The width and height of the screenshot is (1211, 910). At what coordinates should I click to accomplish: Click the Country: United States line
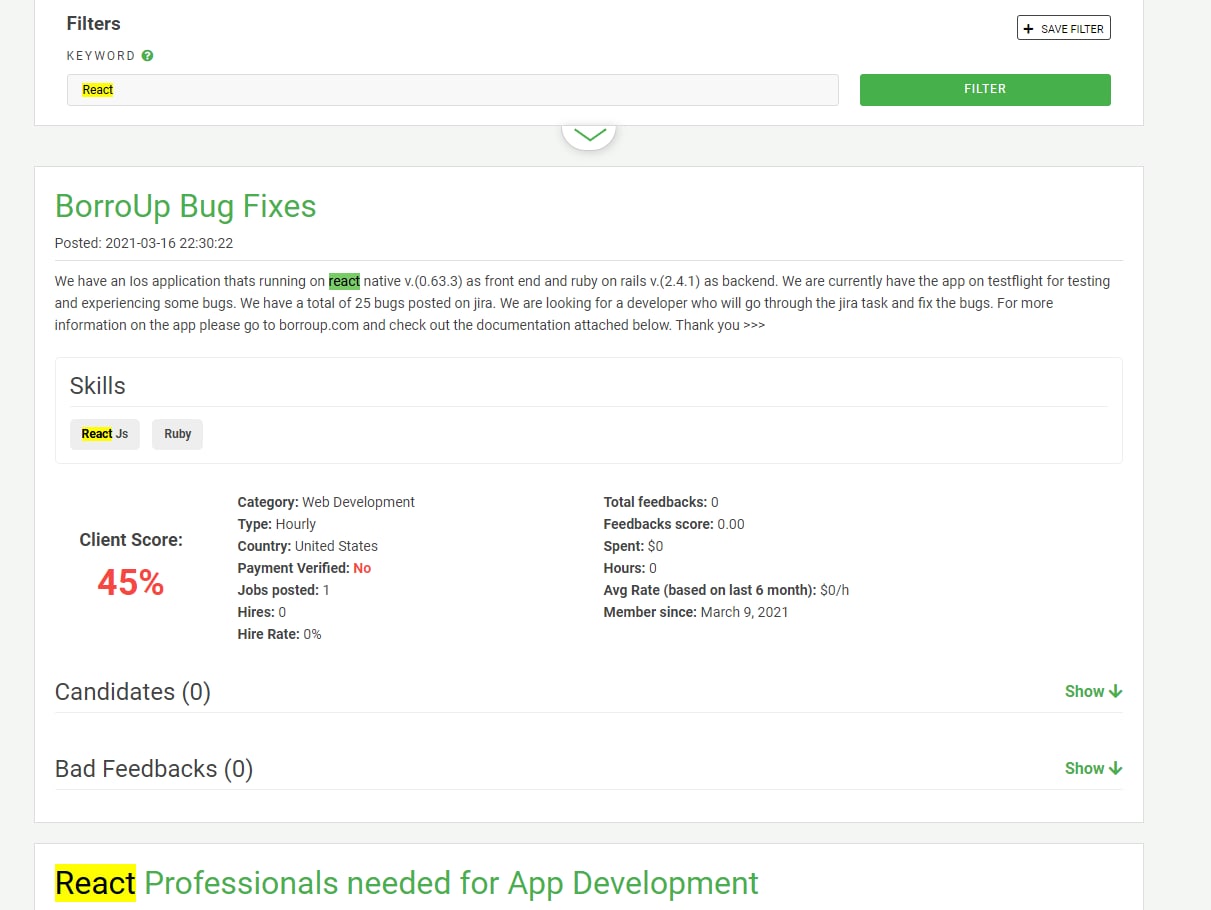308,546
